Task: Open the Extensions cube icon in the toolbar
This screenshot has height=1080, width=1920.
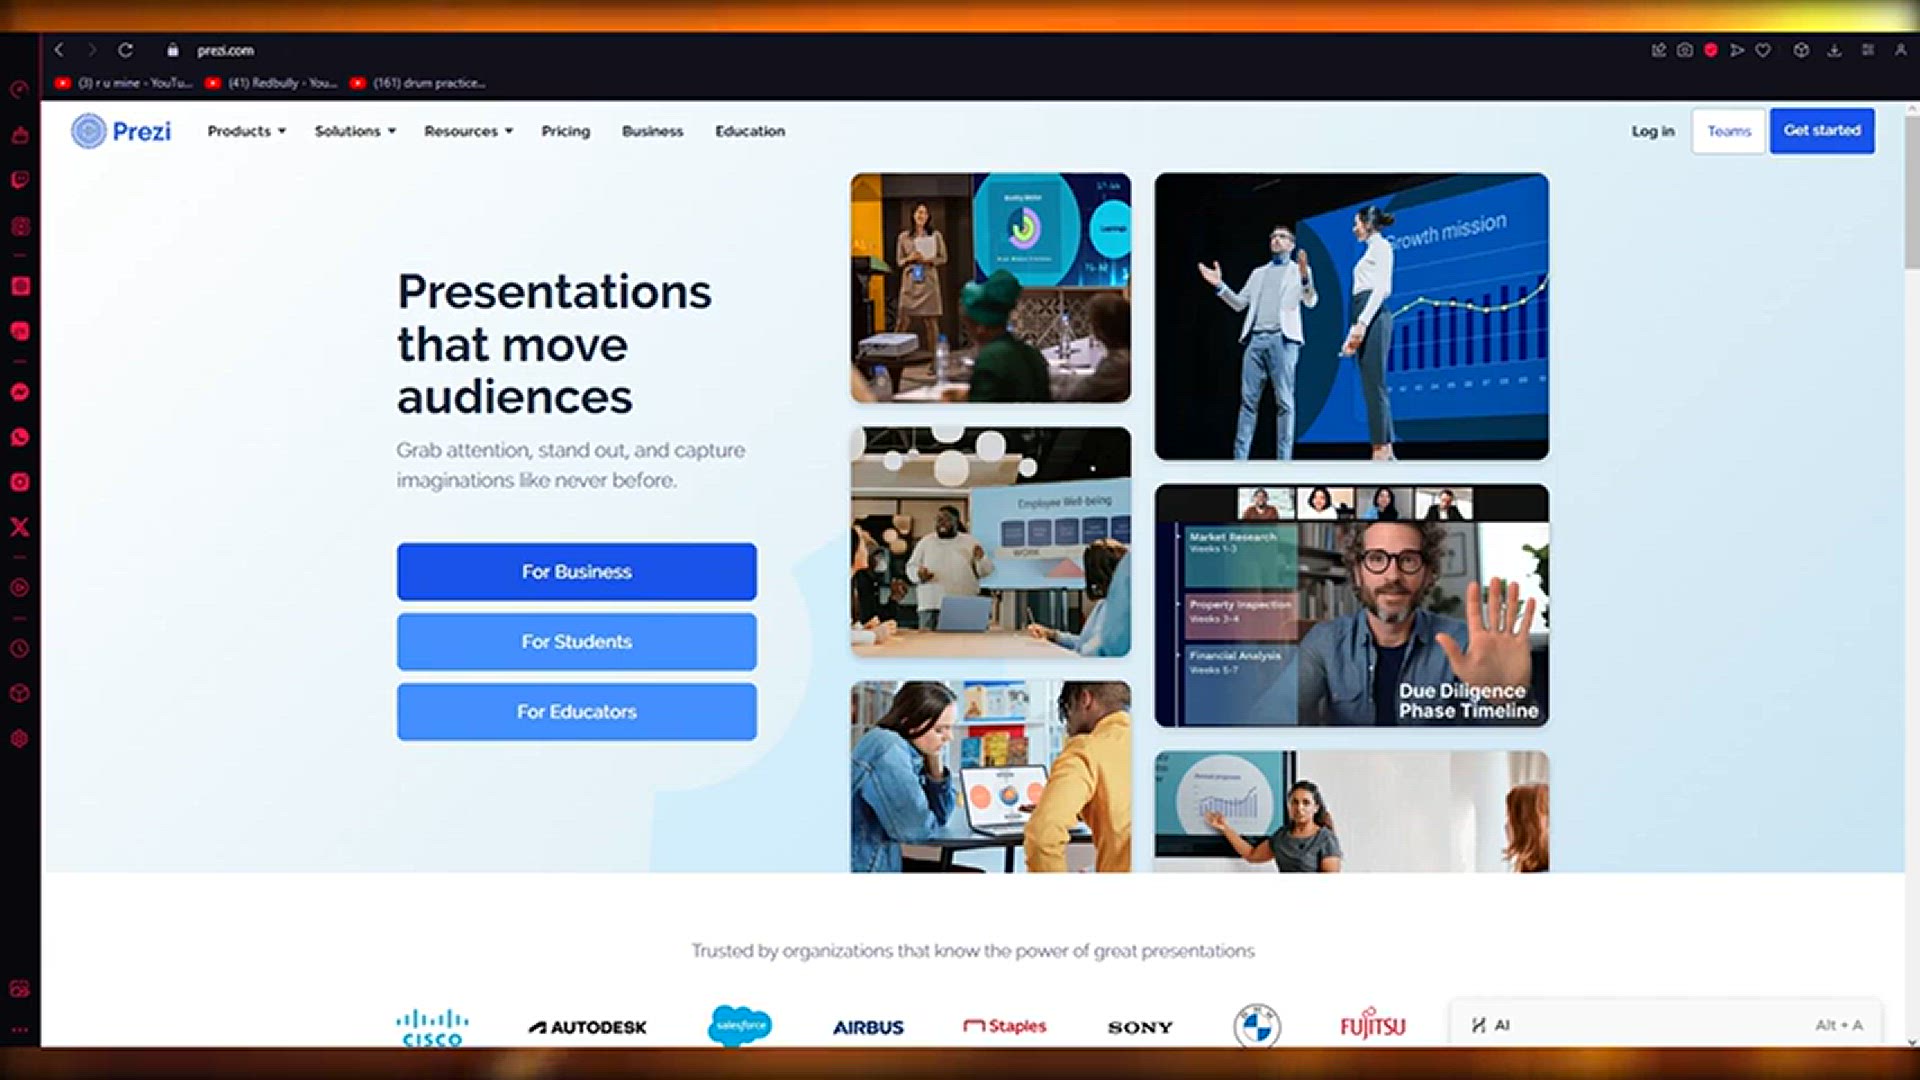Action: [1801, 50]
